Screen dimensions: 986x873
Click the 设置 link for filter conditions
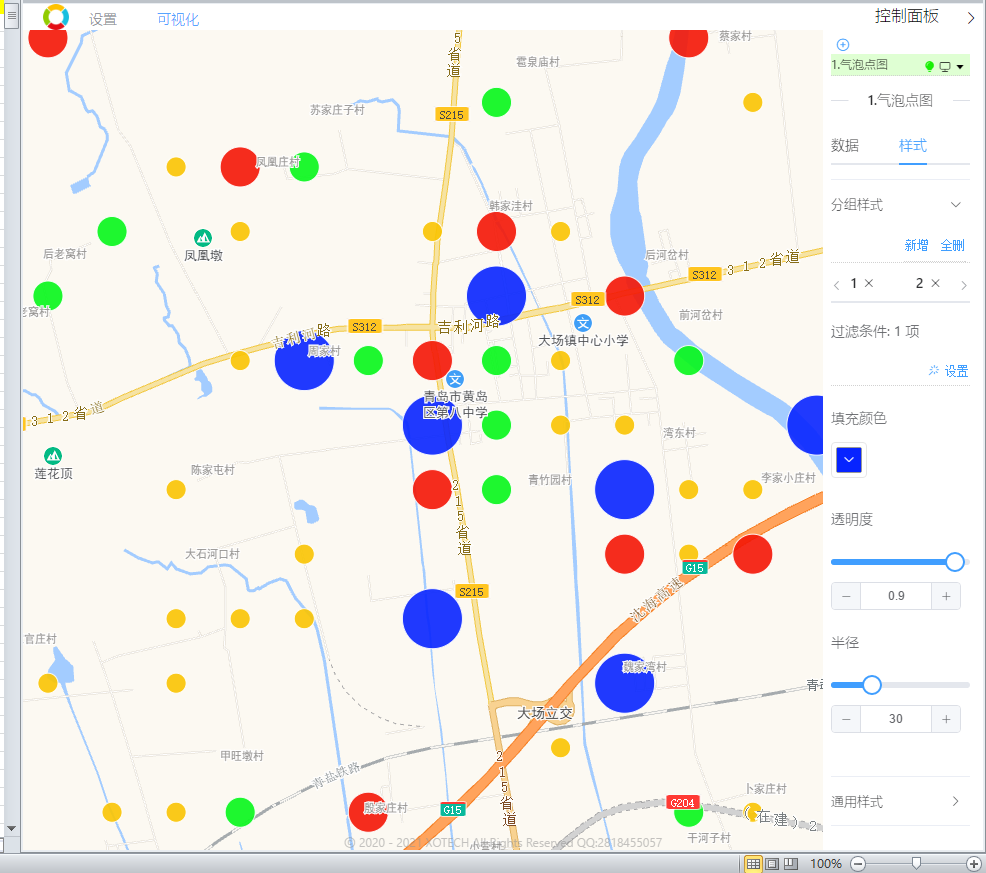pos(949,371)
